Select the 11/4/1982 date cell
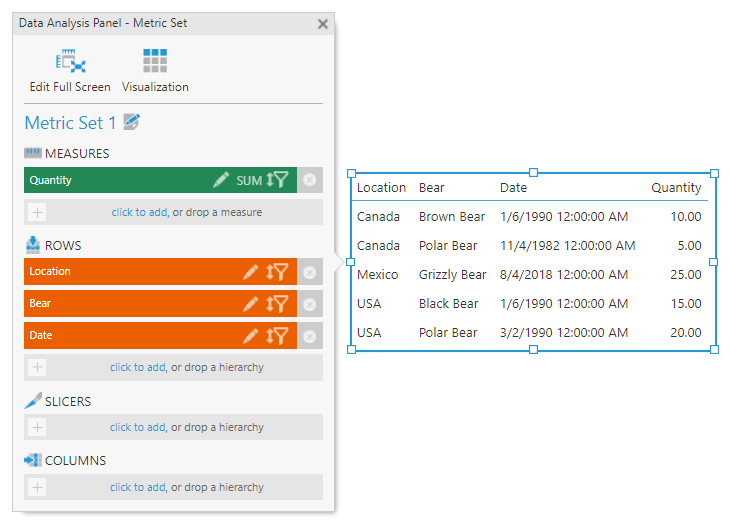Image resolution: width=730 pixels, height=527 pixels. coord(568,246)
